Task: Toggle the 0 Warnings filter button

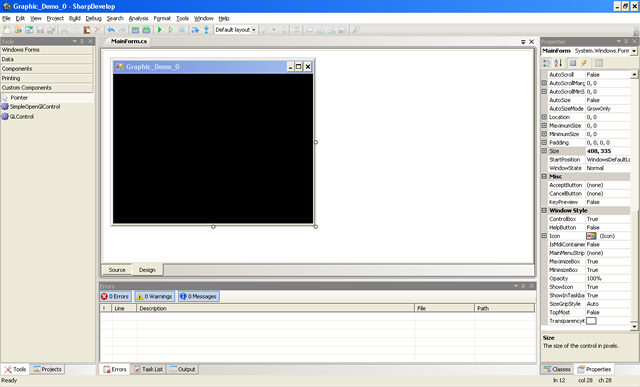Action: click(x=154, y=296)
